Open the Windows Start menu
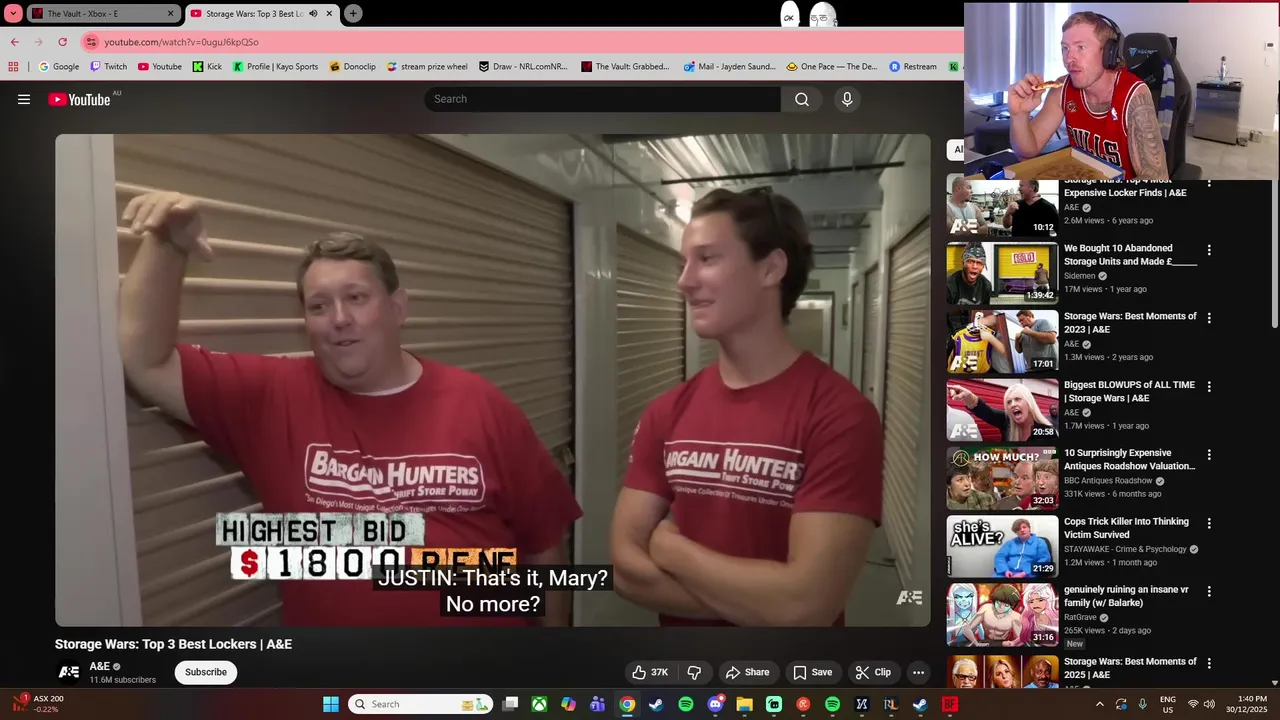The height and width of the screenshot is (720, 1280). point(331,704)
